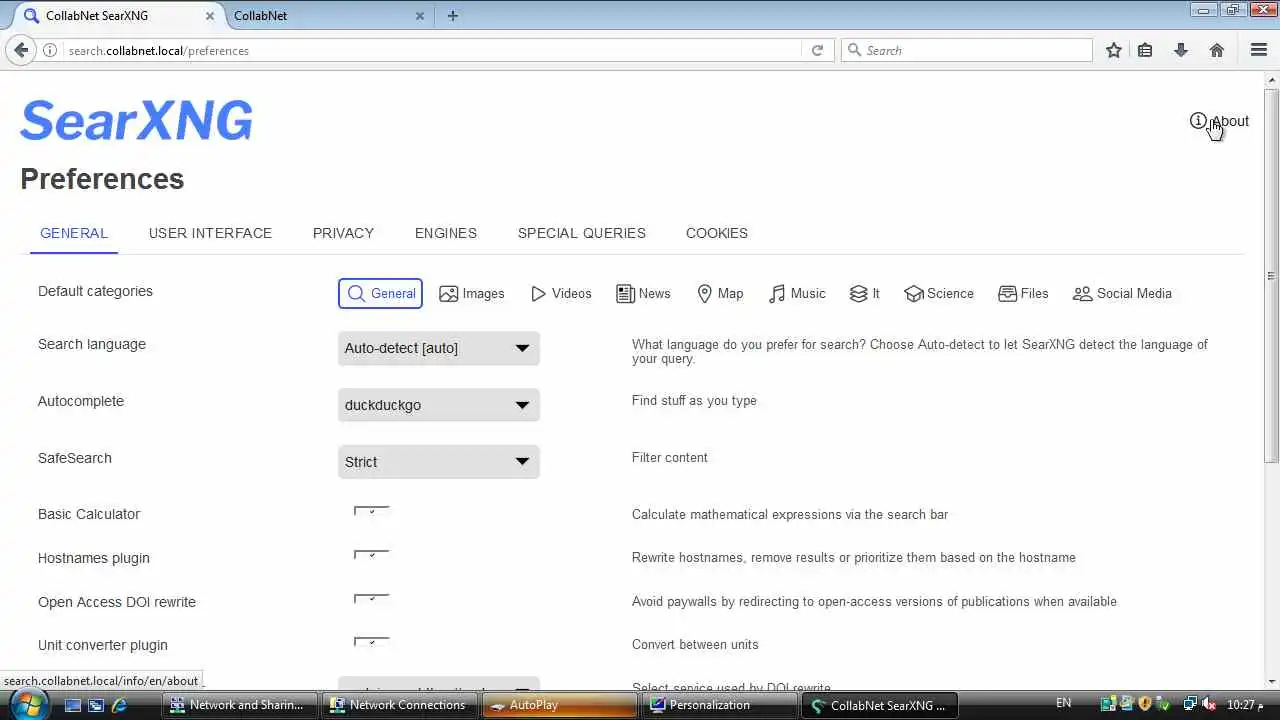The width and height of the screenshot is (1280, 720).
Task: Open the bookmarks list icon
Action: pyautogui.click(x=1145, y=50)
